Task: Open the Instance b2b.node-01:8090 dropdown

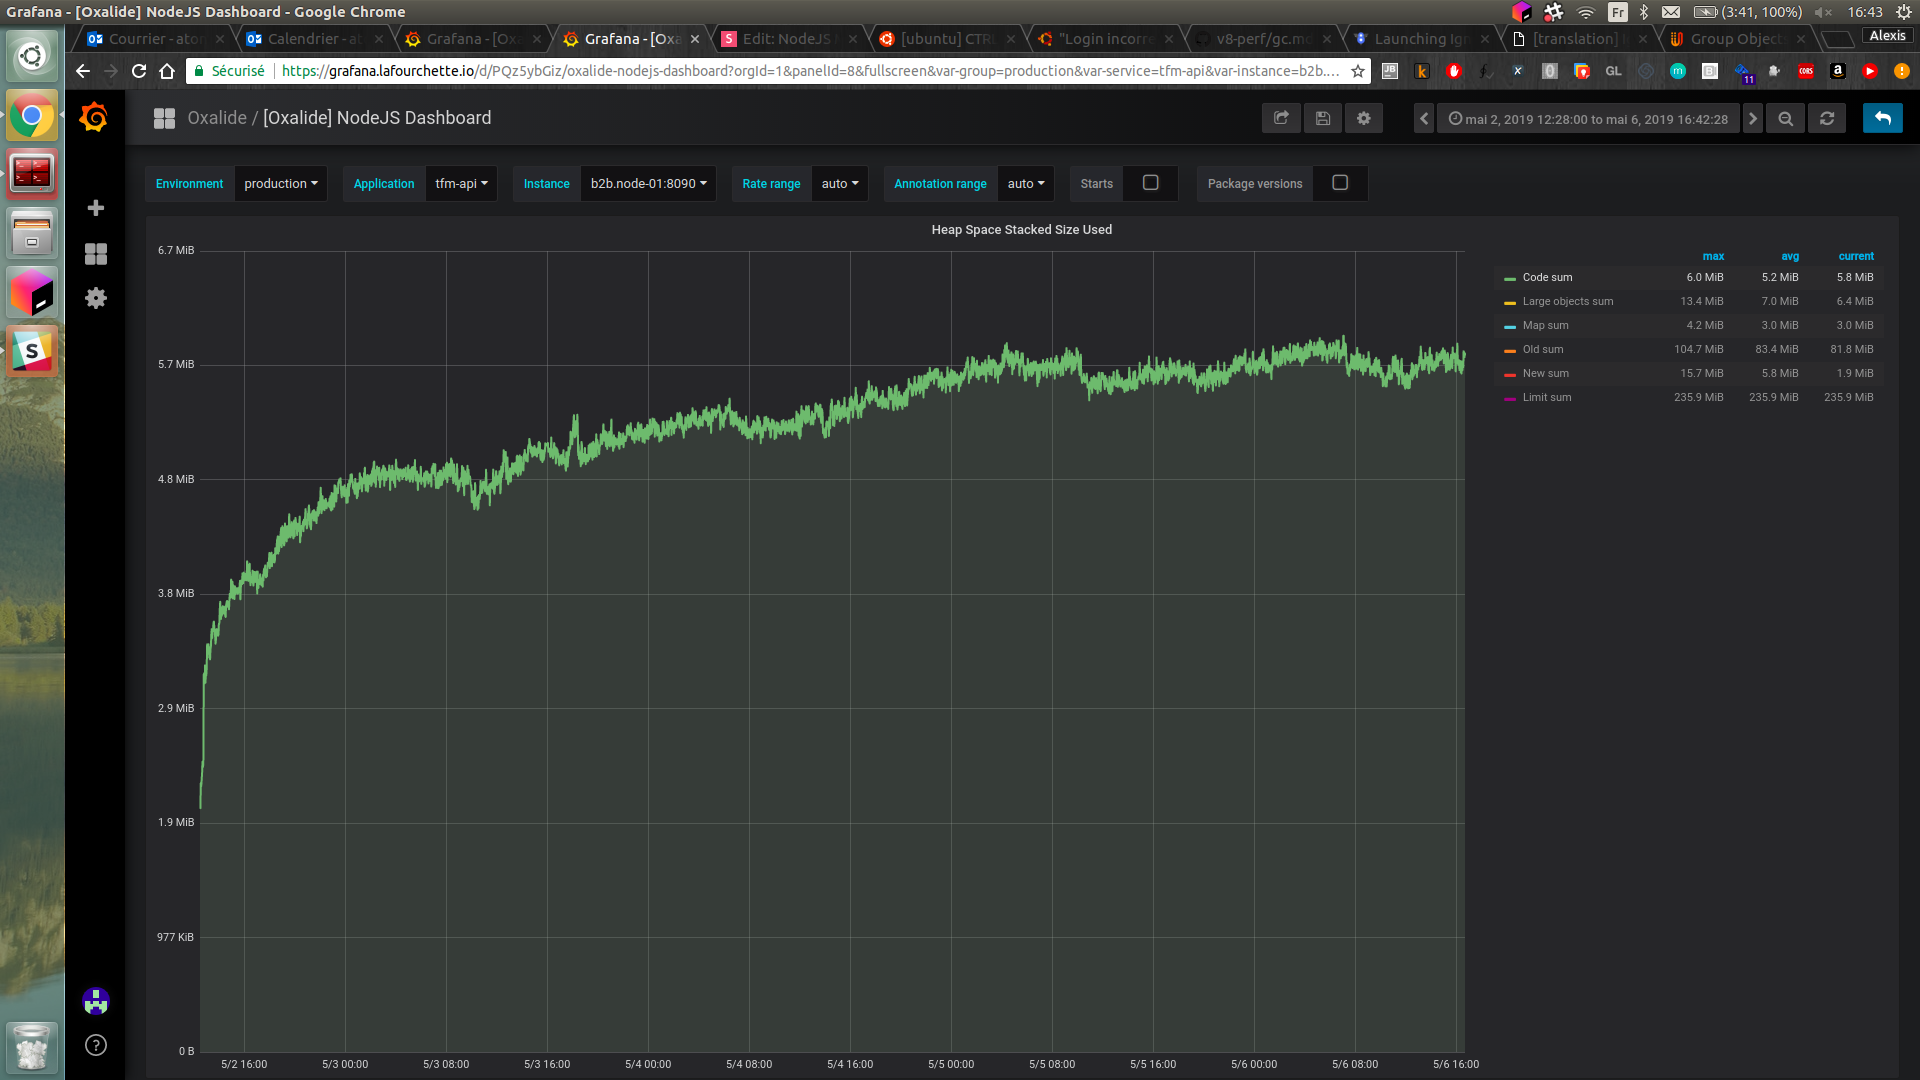Action: coord(648,184)
